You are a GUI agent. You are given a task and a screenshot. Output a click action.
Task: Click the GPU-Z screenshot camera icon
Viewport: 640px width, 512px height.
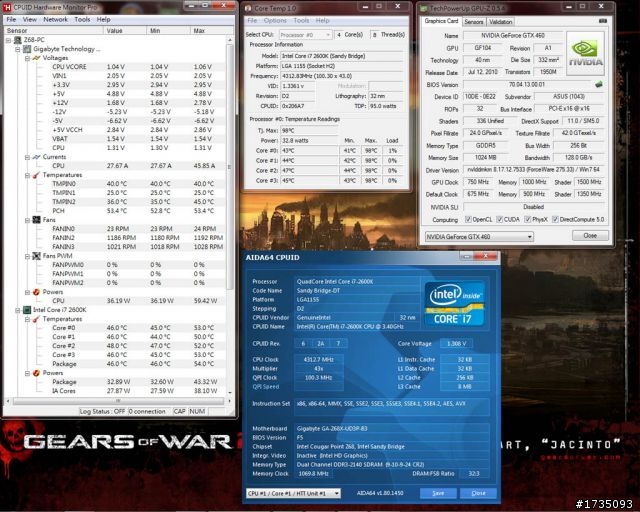(602, 21)
